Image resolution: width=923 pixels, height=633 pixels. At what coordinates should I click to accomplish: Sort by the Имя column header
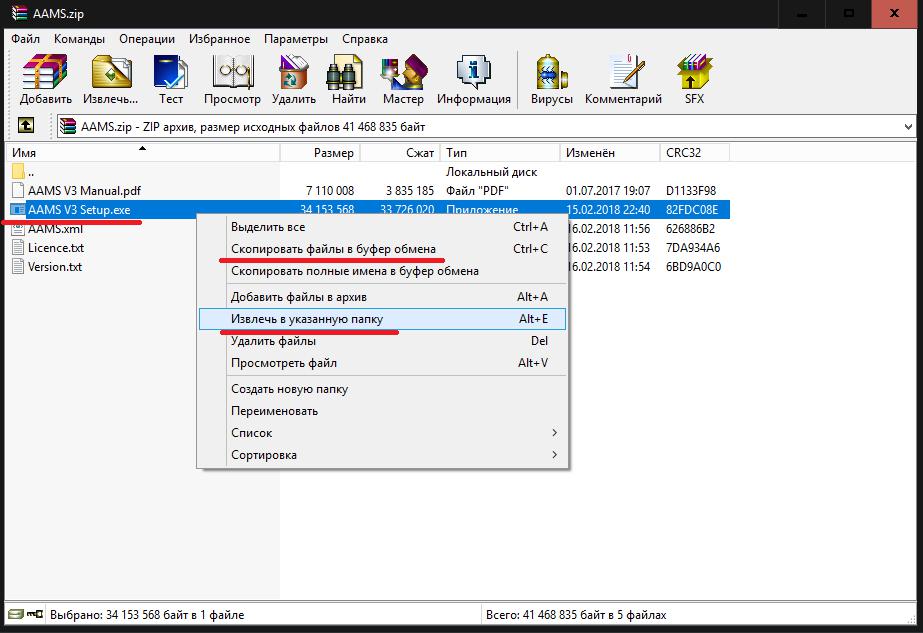click(x=143, y=153)
